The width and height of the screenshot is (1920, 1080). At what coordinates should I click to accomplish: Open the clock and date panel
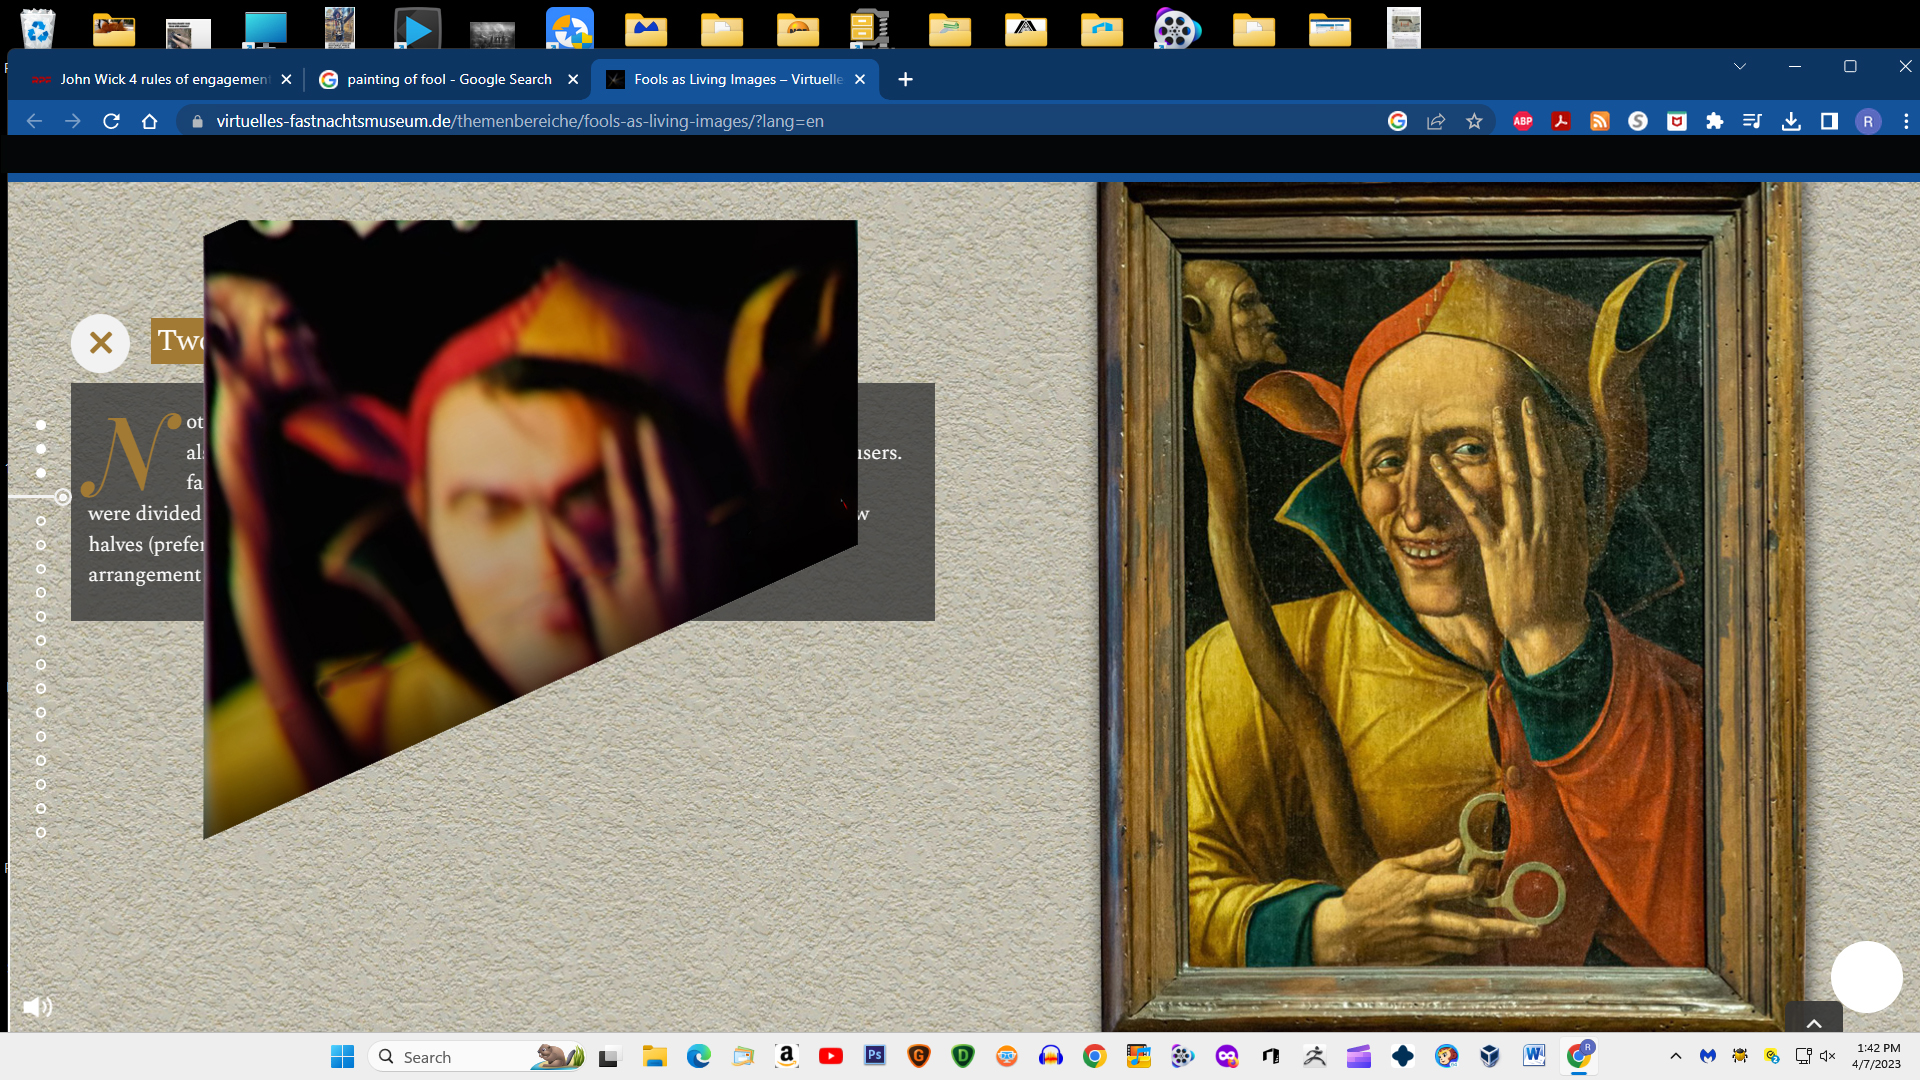point(1877,1057)
